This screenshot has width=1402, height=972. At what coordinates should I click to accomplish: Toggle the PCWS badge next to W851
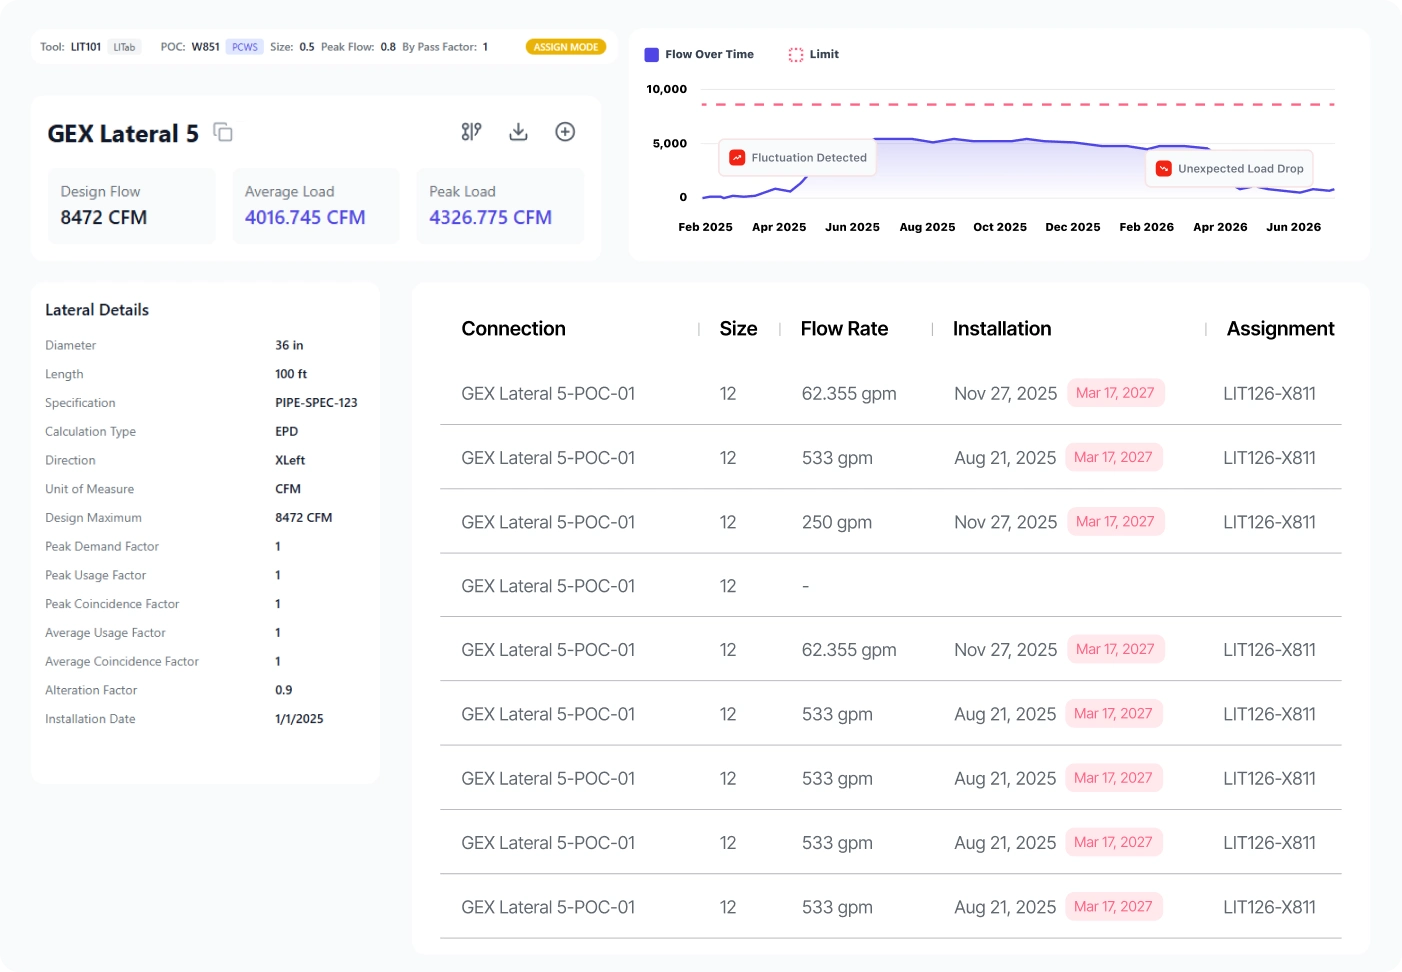[245, 46]
